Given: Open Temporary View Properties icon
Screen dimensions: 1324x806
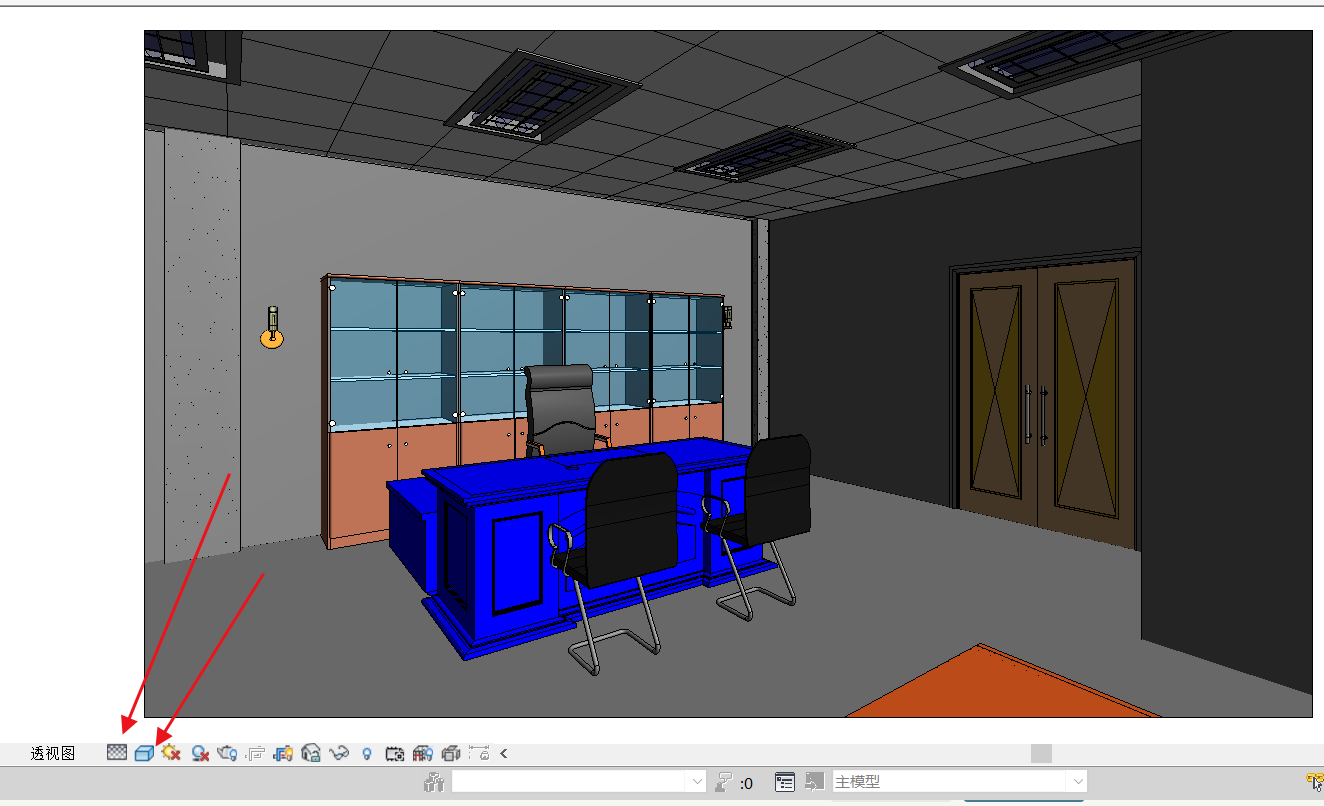Looking at the screenshot, I should (394, 753).
